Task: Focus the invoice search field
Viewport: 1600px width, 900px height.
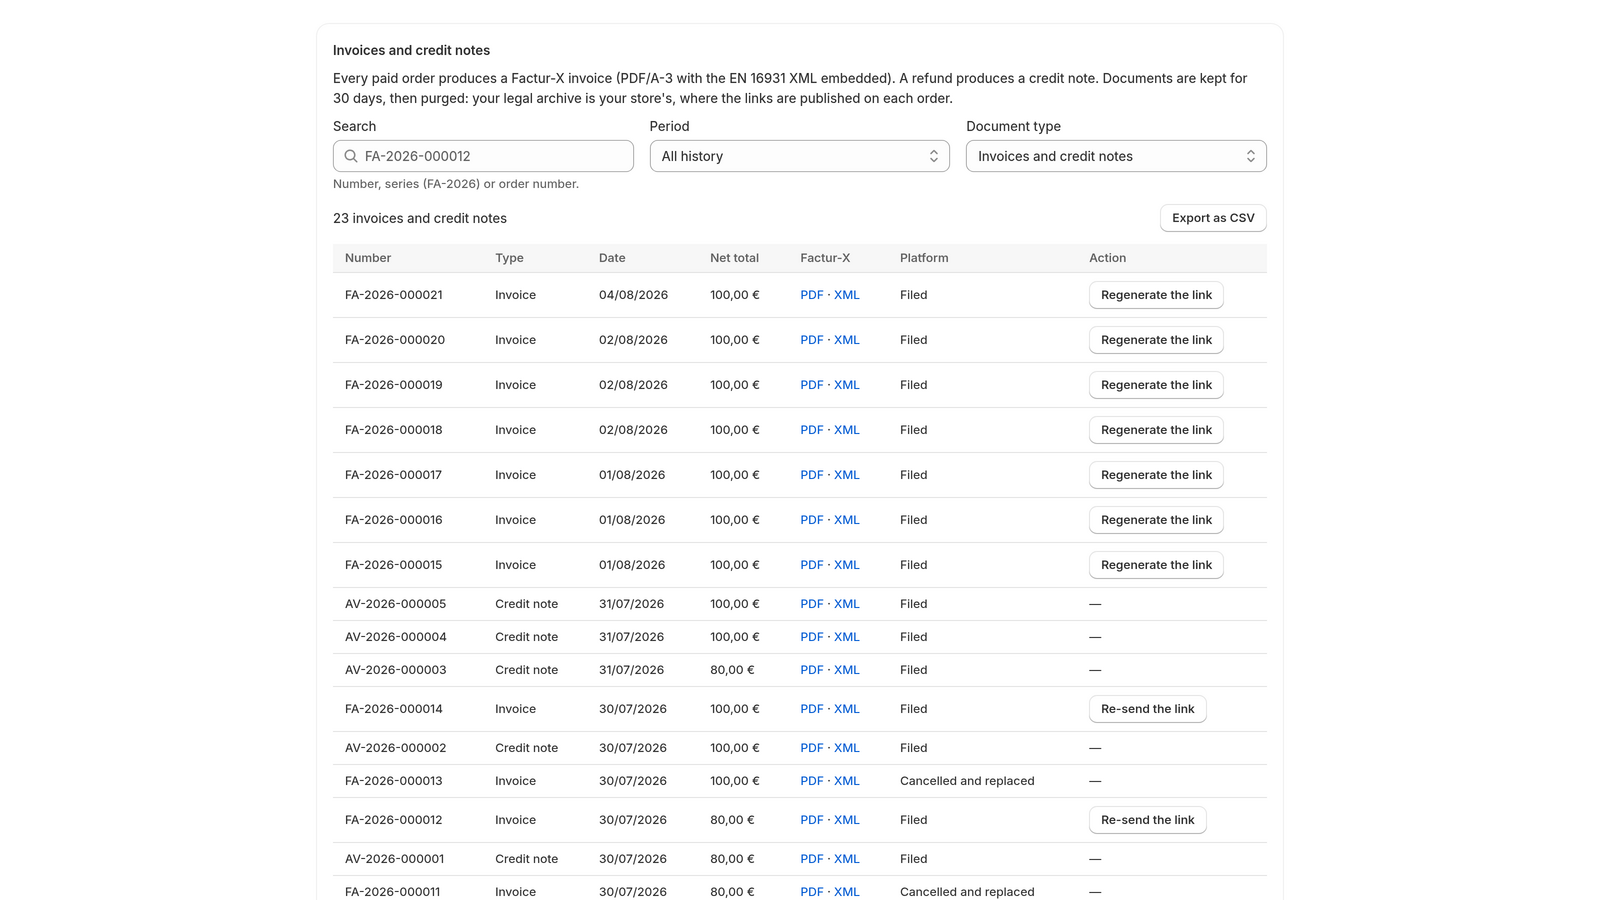Action: point(483,156)
